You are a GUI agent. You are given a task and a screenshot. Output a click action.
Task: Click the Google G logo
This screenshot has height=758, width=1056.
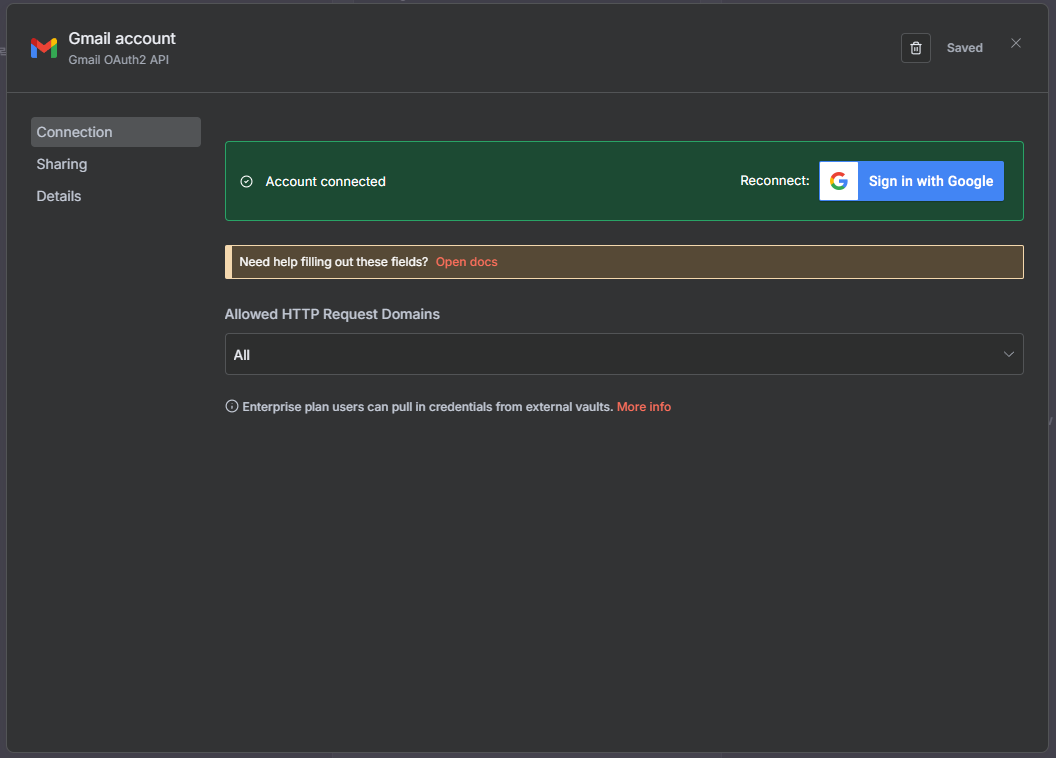click(839, 181)
